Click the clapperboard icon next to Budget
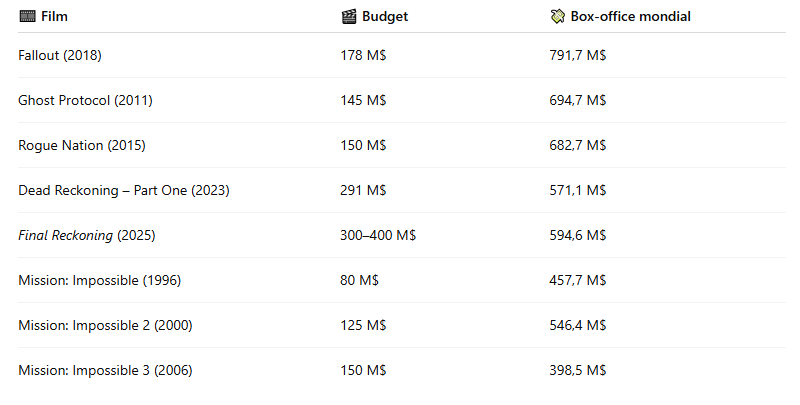The width and height of the screenshot is (800, 405). click(x=349, y=17)
